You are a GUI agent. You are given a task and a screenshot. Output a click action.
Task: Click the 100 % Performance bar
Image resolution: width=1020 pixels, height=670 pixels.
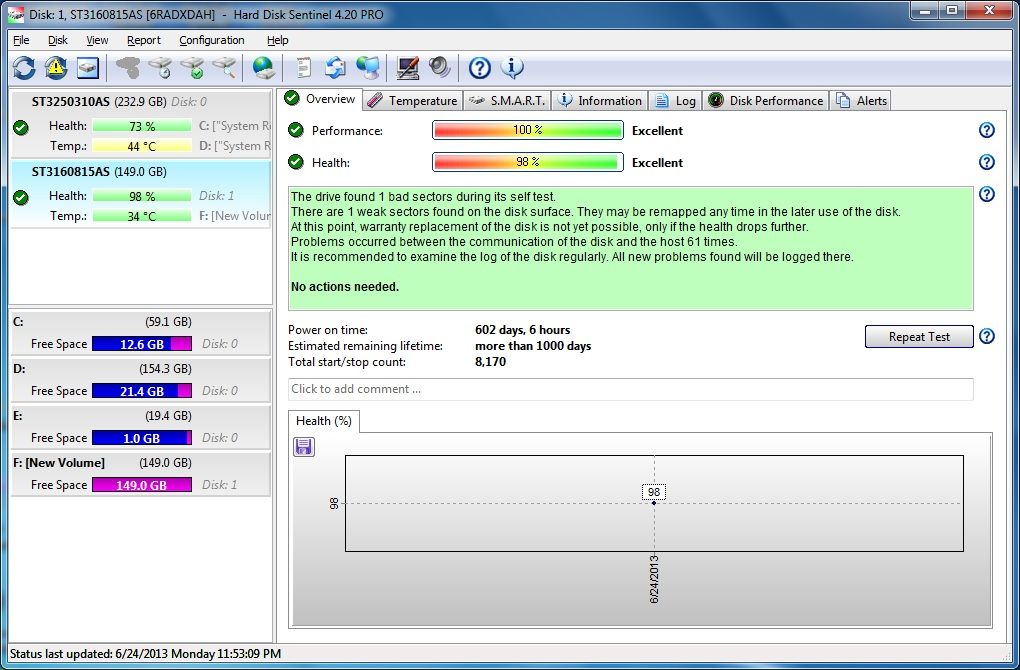(x=528, y=130)
